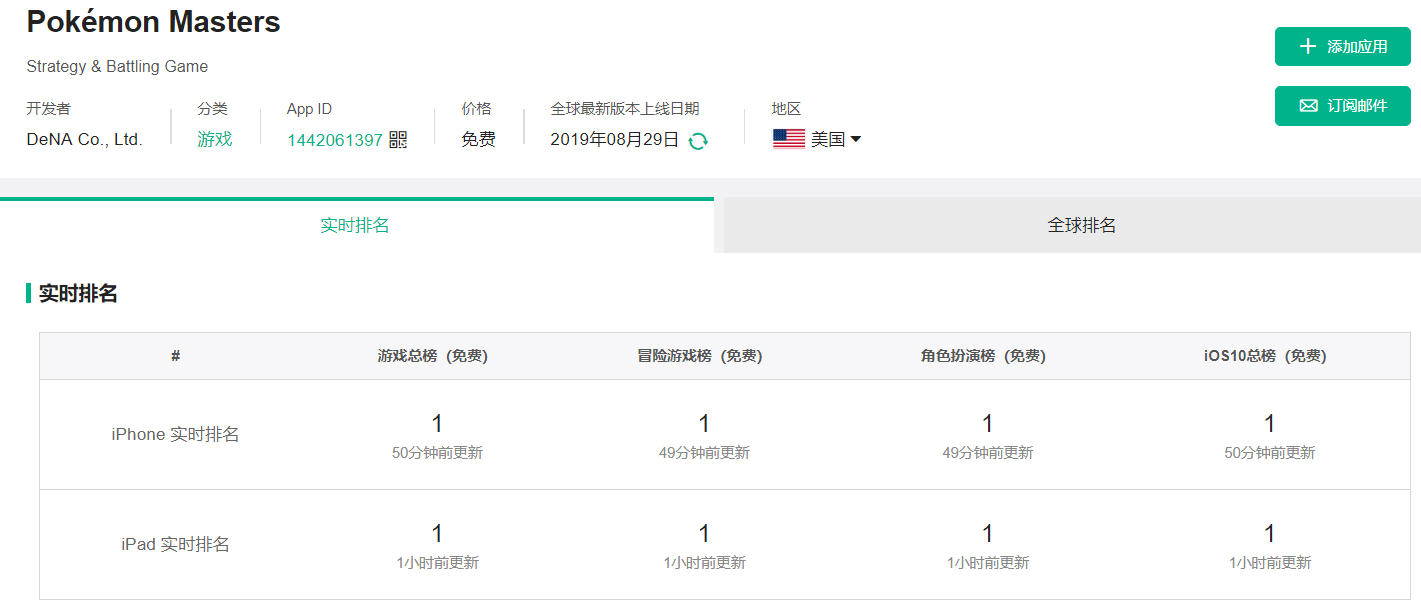The width and height of the screenshot is (1421, 605).
Task: Click the 冒险游戏榜（免费） column header
Action: [699, 356]
